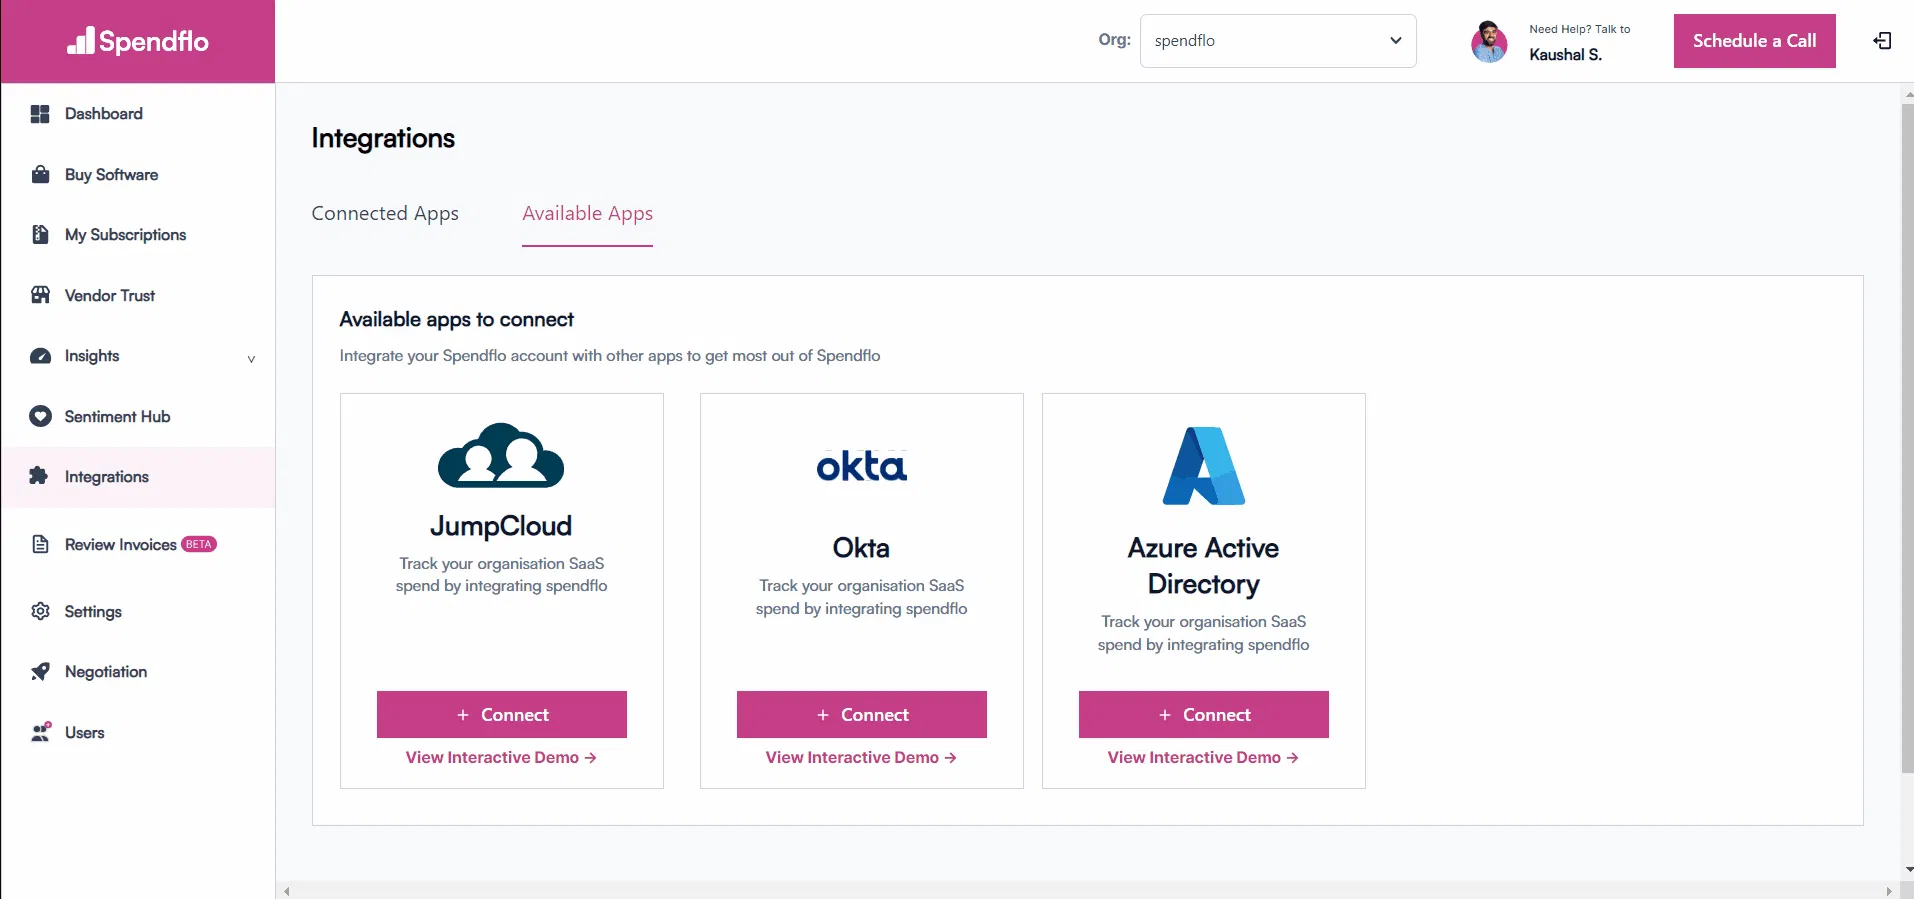Viewport: 1914px width, 899px height.
Task: Click the Review Invoices file icon
Action: point(40,544)
